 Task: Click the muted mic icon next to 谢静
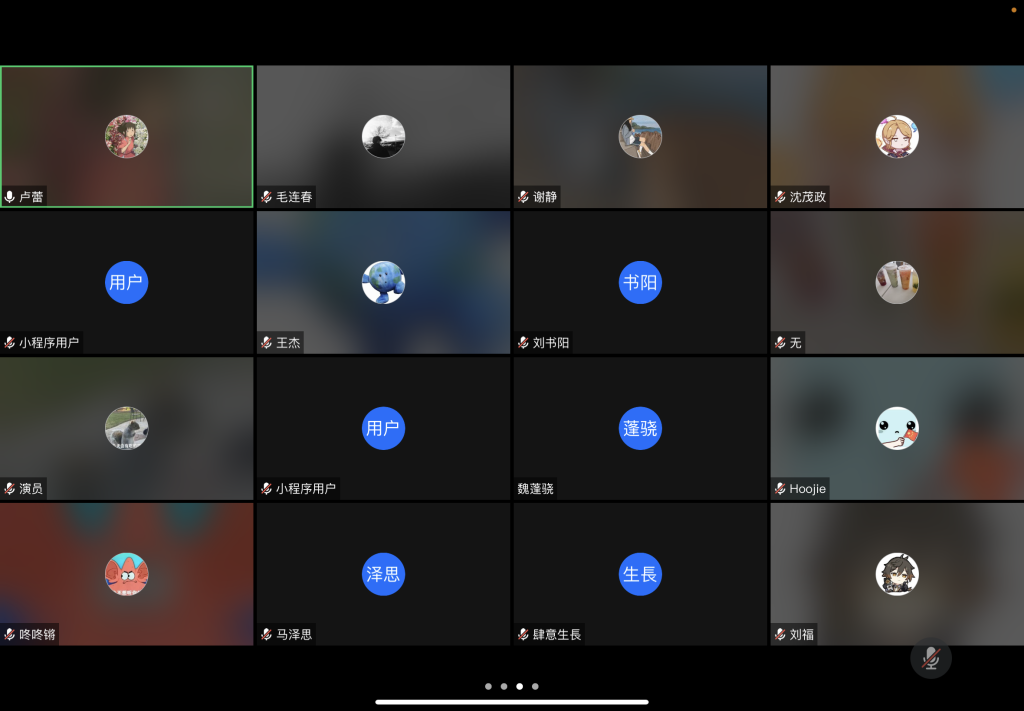click(523, 197)
